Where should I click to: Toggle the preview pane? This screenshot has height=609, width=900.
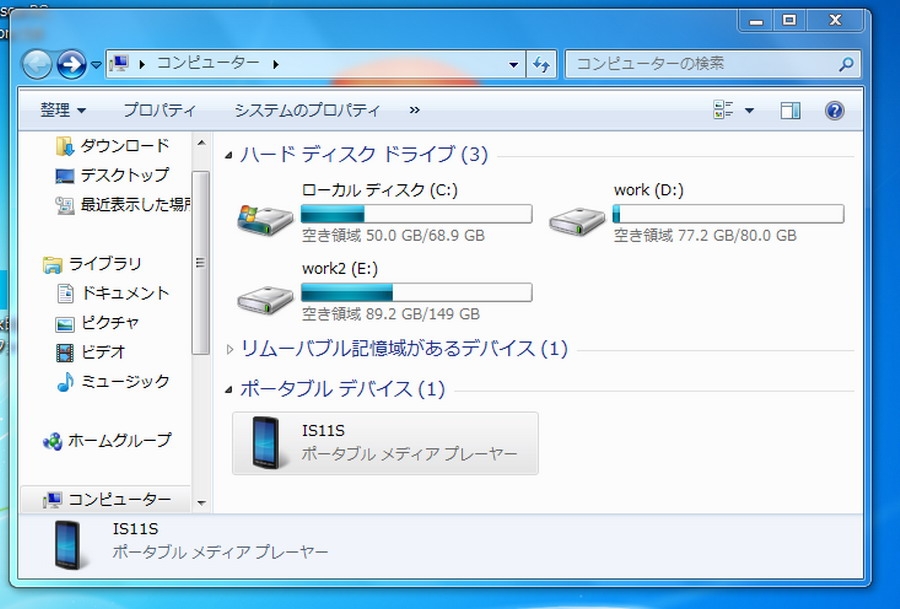point(790,110)
